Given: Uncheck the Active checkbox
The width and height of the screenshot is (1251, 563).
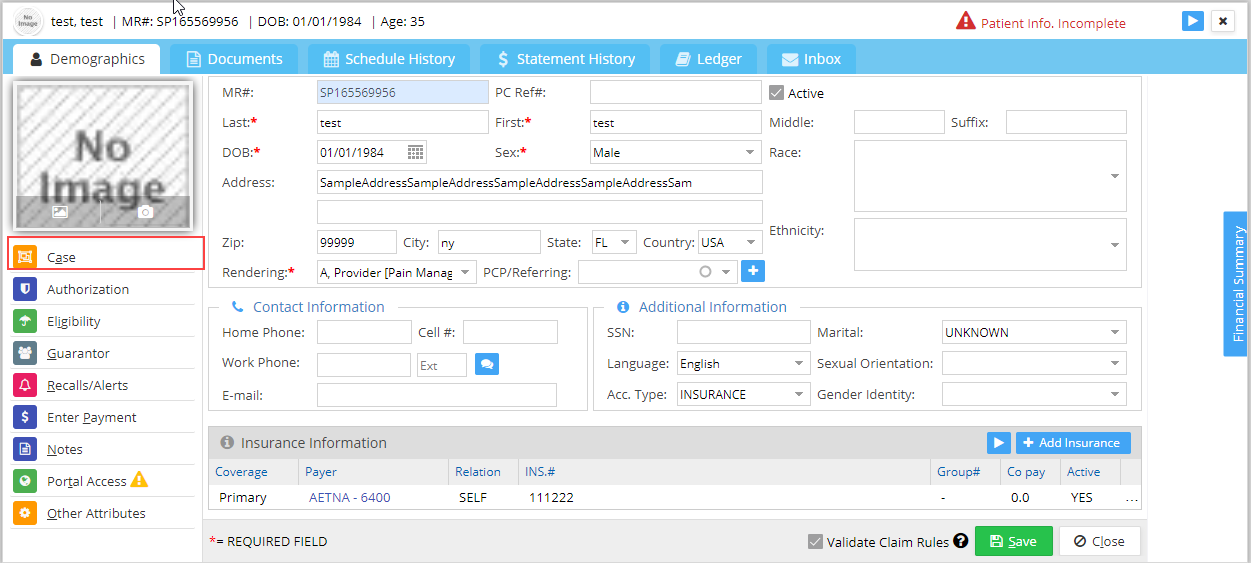Looking at the screenshot, I should point(777,93).
